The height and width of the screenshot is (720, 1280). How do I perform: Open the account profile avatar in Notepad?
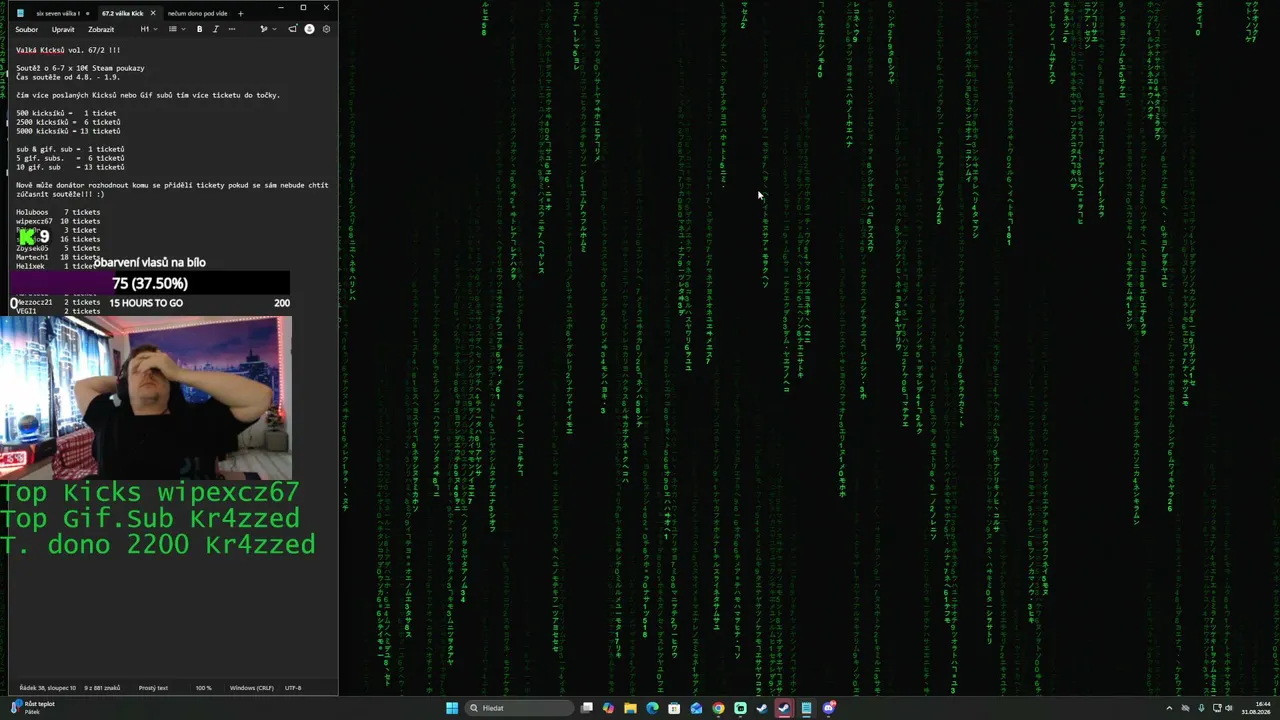309,29
